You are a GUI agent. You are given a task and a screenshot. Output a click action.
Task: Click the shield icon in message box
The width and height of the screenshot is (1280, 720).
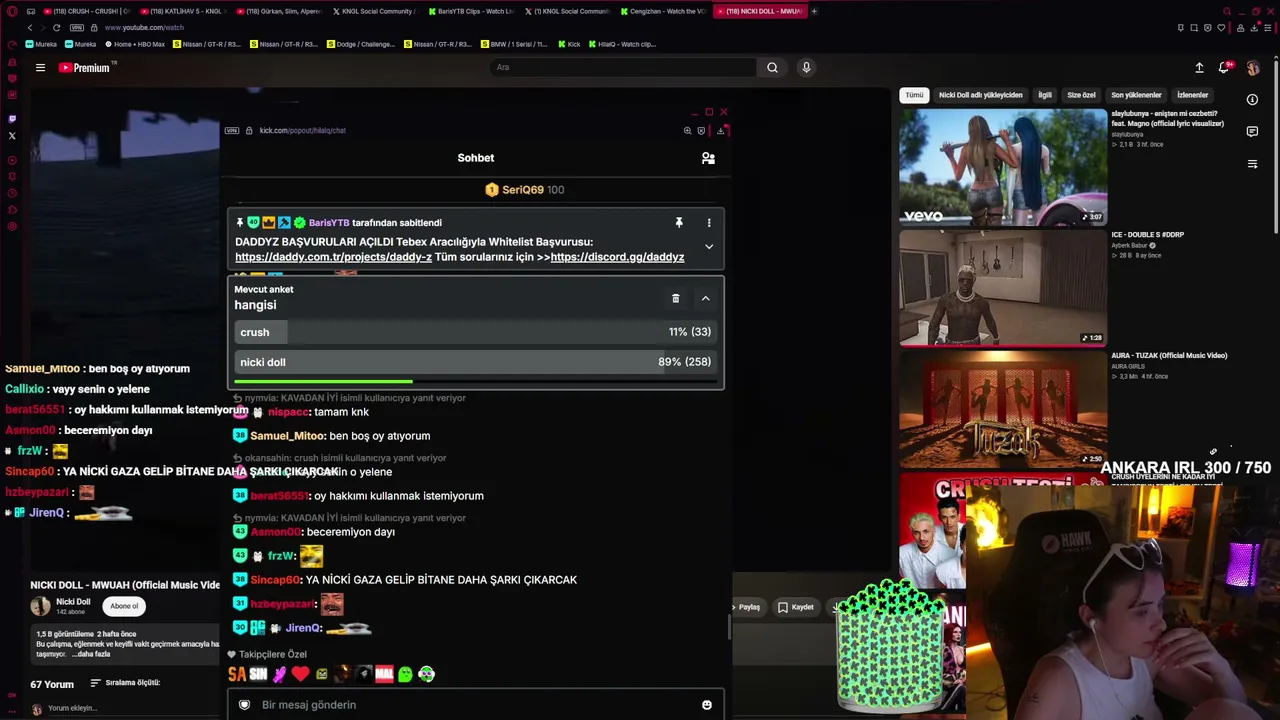tap(244, 705)
